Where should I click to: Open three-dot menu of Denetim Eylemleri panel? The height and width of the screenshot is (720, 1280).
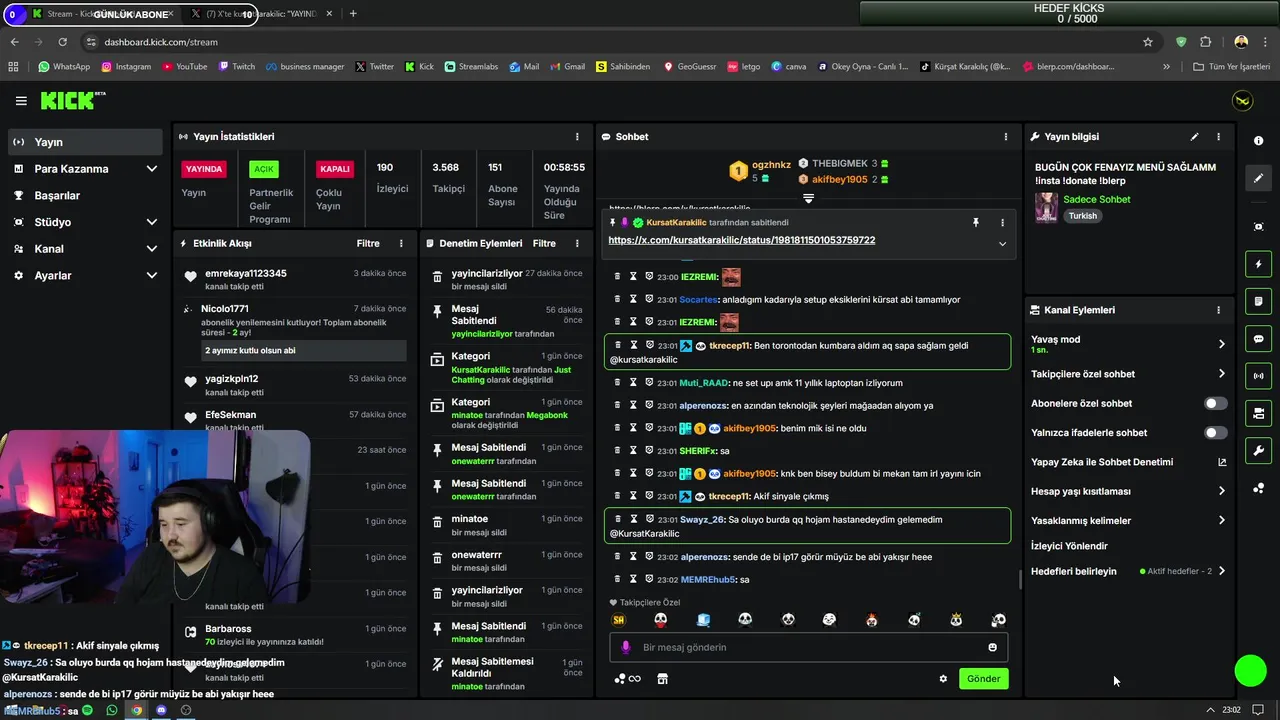point(577,243)
